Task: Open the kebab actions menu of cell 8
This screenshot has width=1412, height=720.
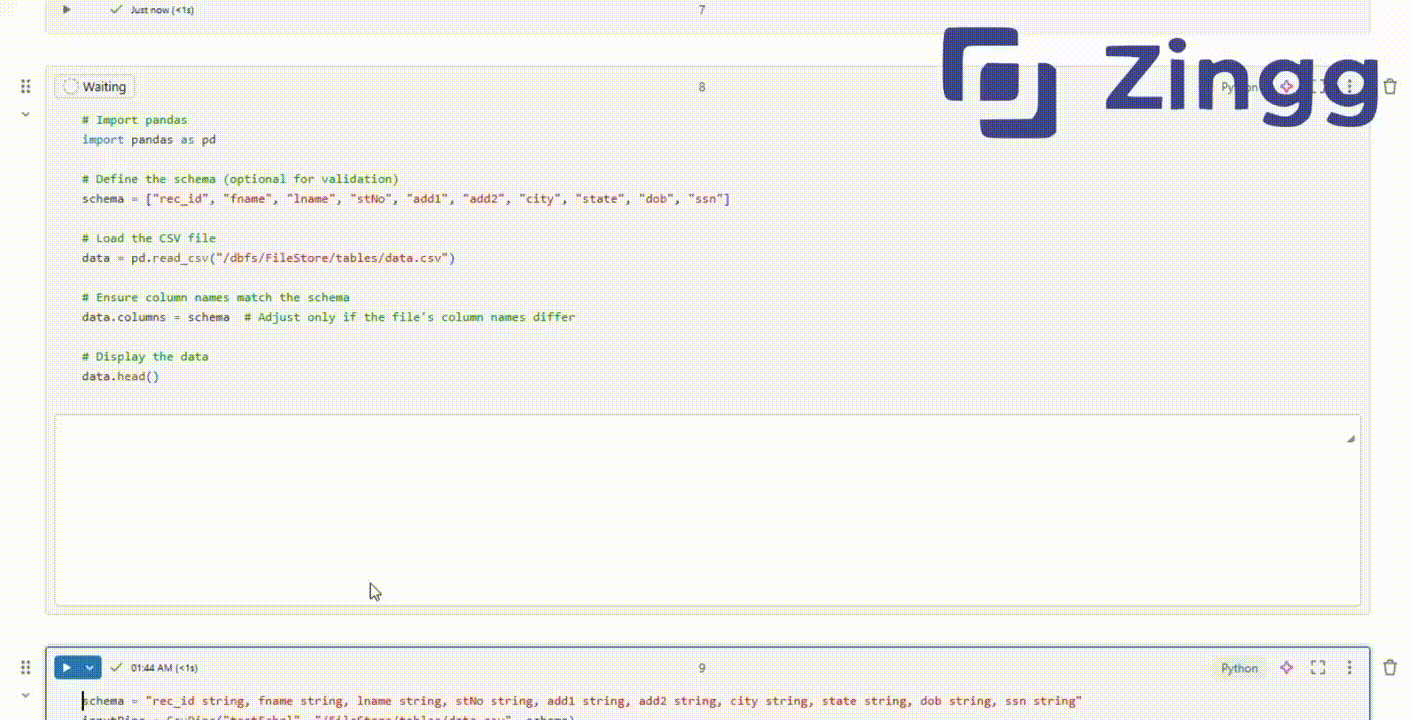Action: [x=1350, y=87]
